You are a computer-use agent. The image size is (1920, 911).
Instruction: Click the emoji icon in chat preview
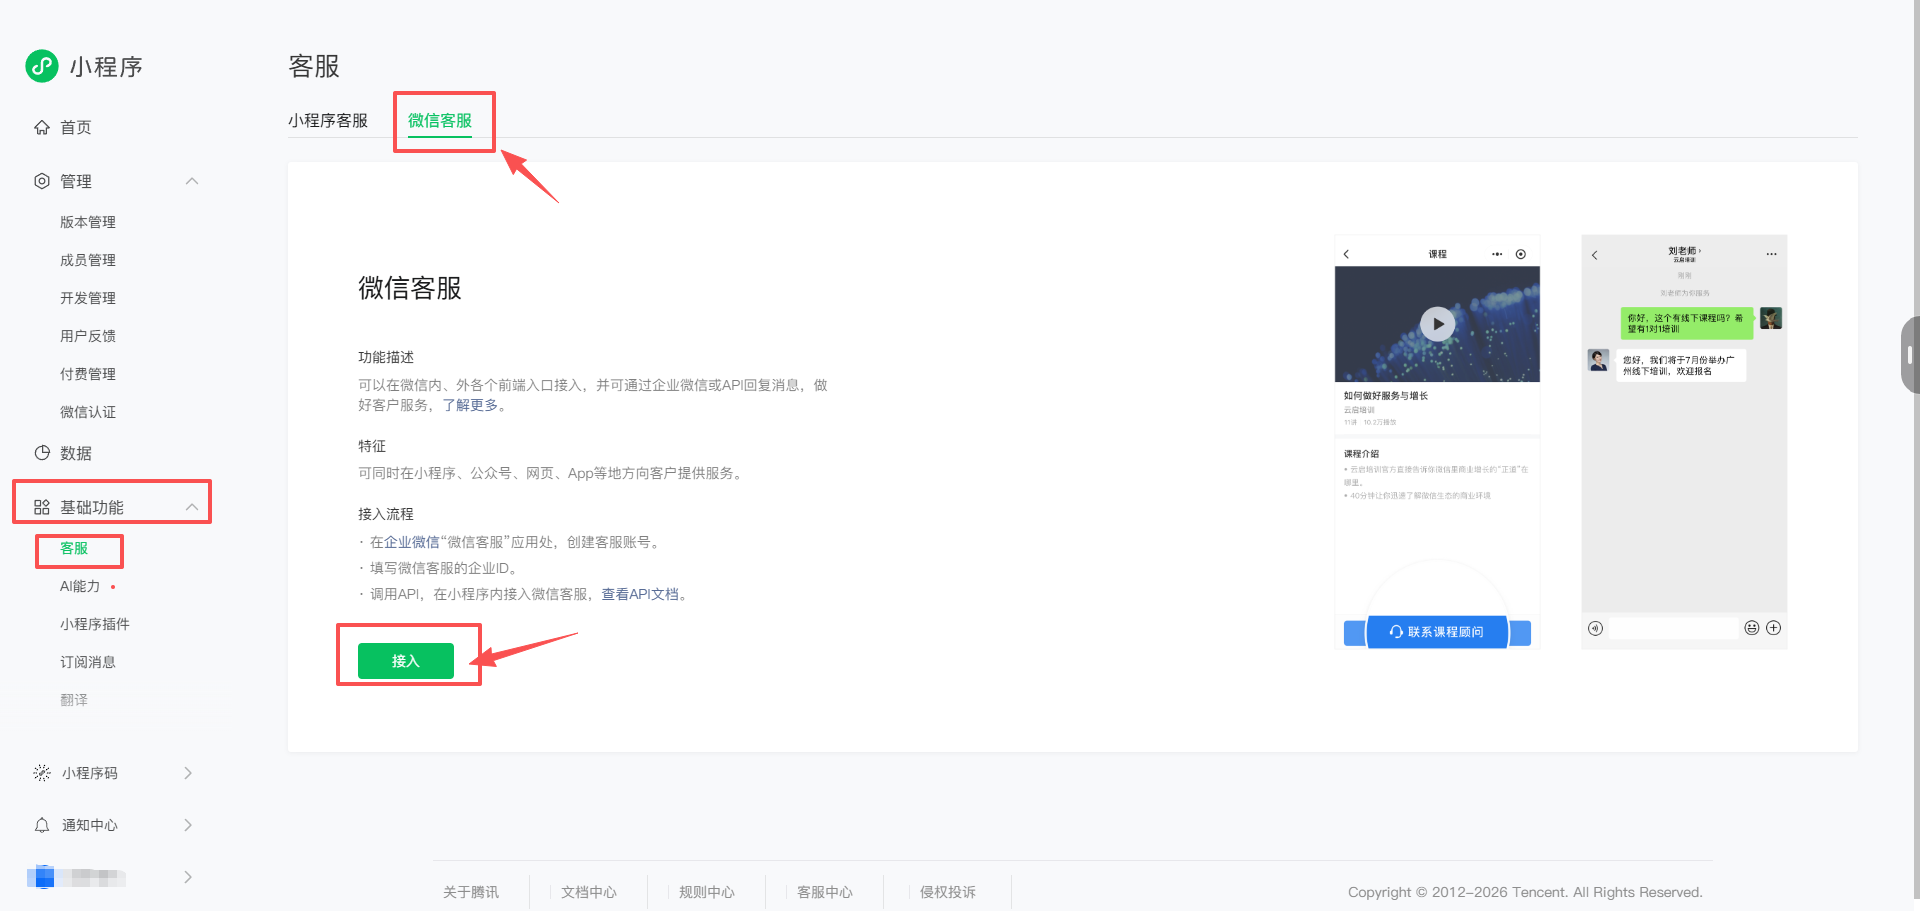[x=1752, y=628]
